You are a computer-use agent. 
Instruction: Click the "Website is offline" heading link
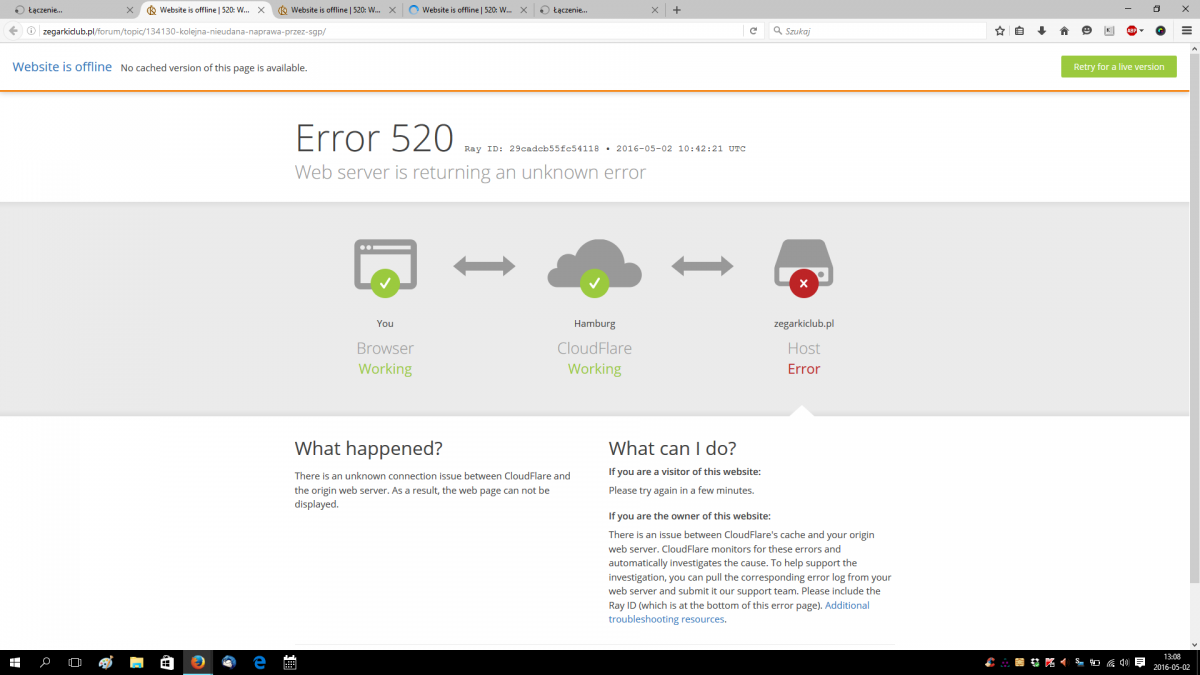point(62,67)
